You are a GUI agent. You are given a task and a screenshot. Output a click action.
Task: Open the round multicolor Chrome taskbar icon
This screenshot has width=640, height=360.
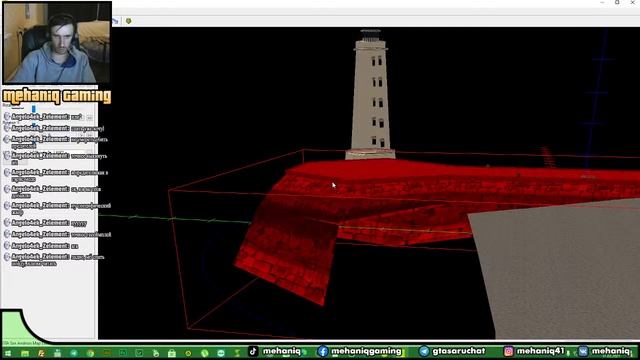pyautogui.click(x=90, y=353)
